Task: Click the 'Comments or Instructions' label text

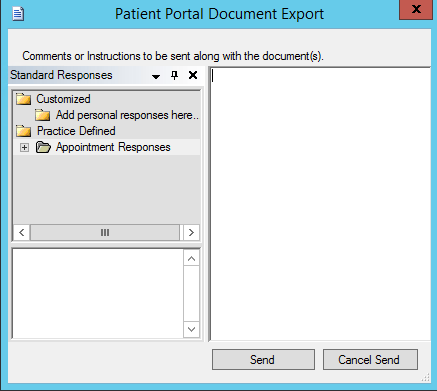Action: 173,56
